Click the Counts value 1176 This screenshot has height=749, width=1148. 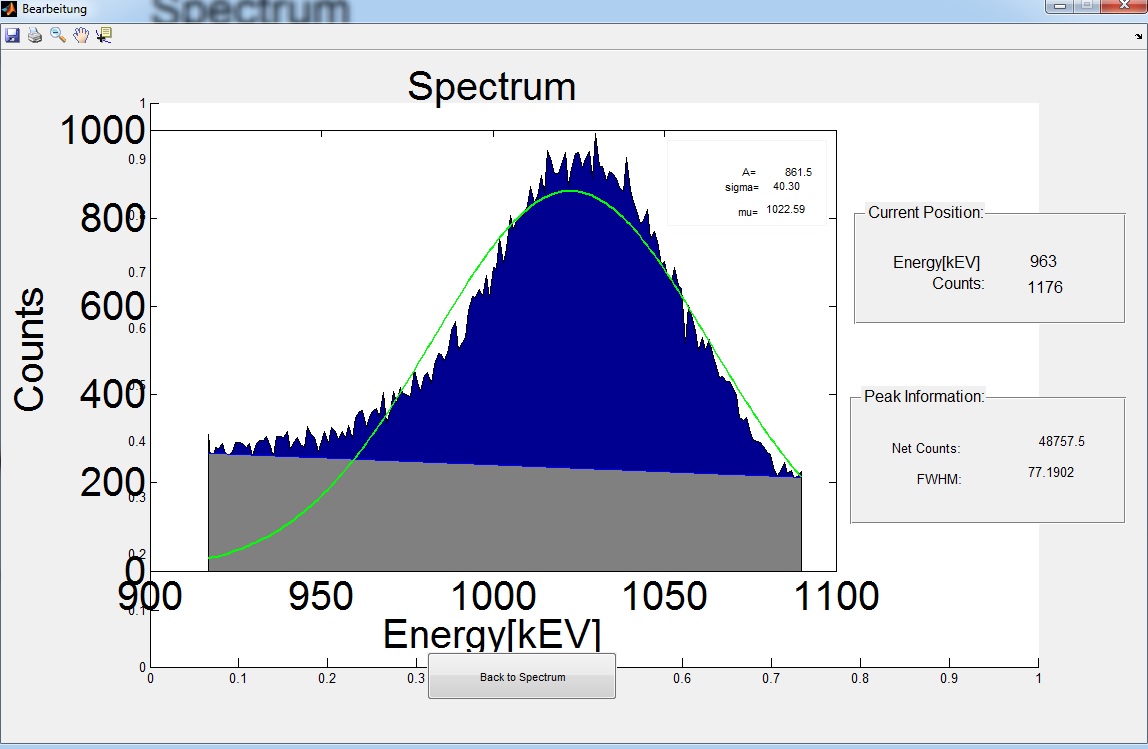(1044, 288)
